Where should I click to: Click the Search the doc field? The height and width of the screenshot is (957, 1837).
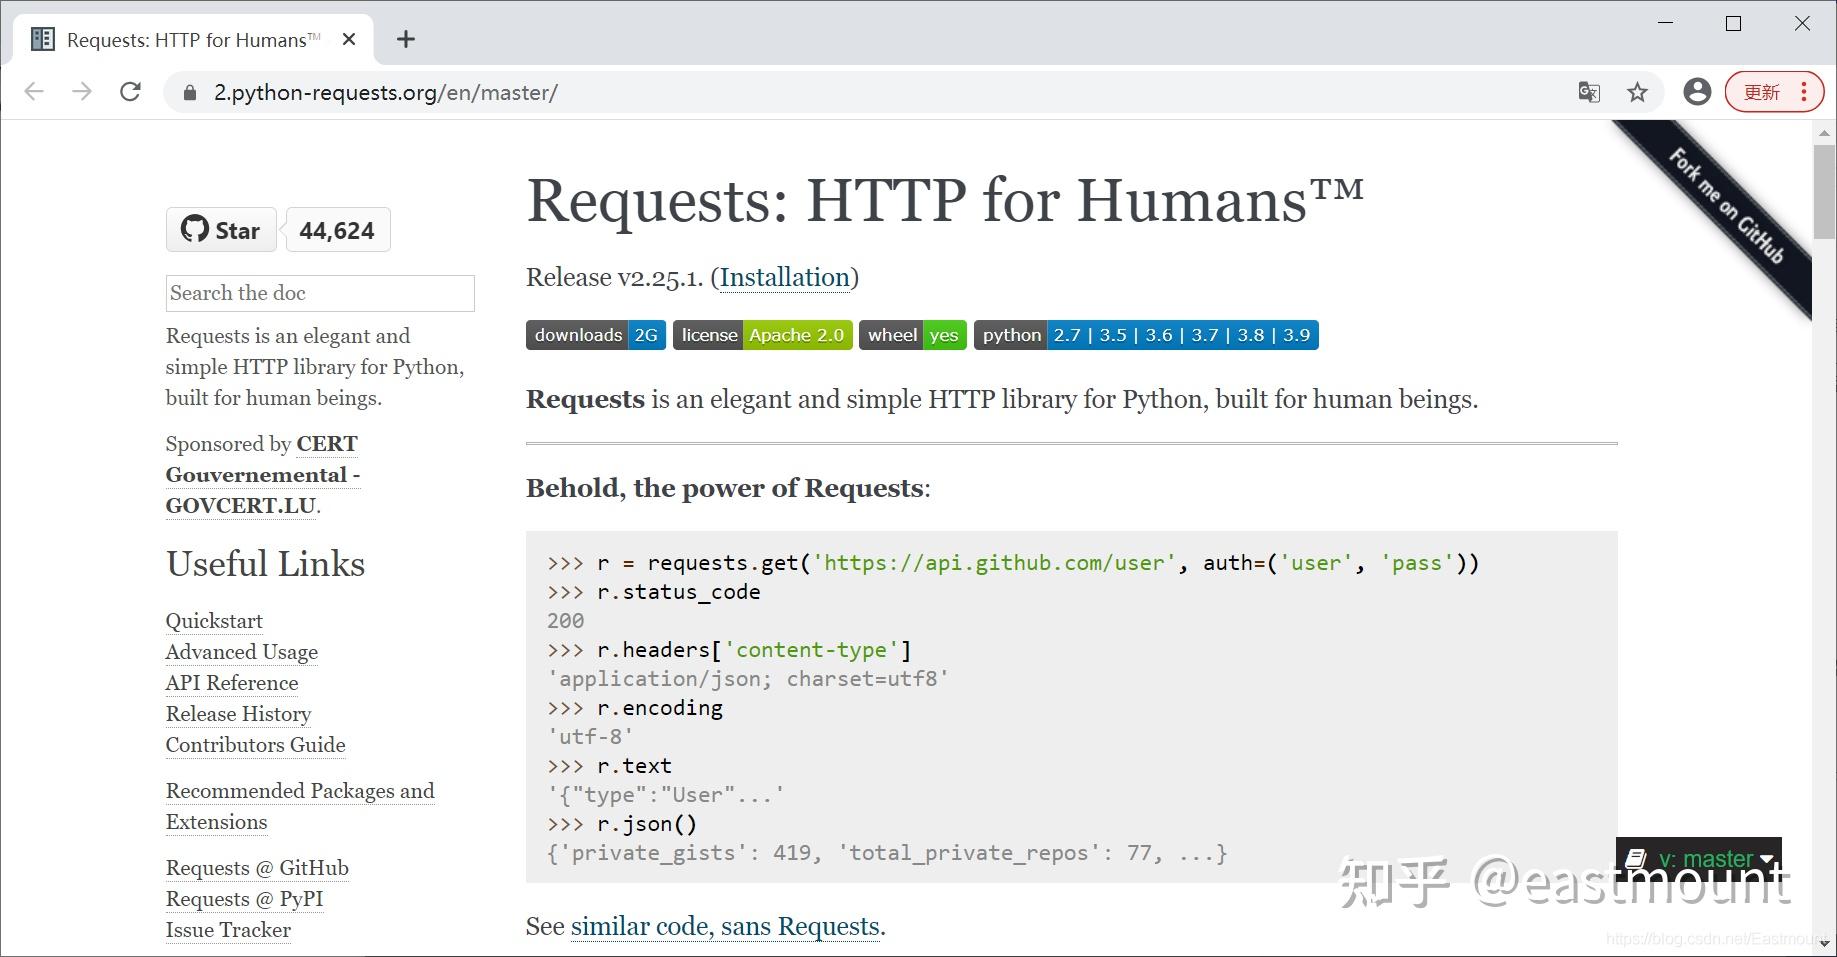coord(320,293)
